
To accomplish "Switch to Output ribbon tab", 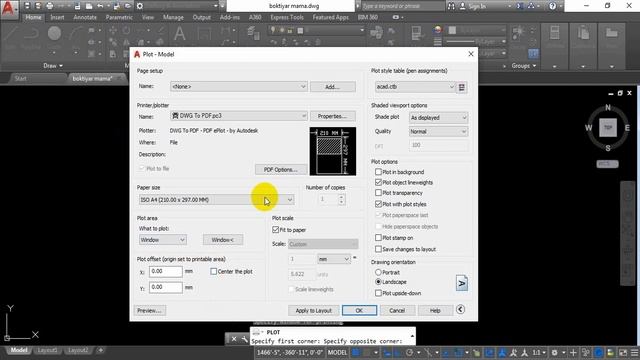I will click(202, 18).
